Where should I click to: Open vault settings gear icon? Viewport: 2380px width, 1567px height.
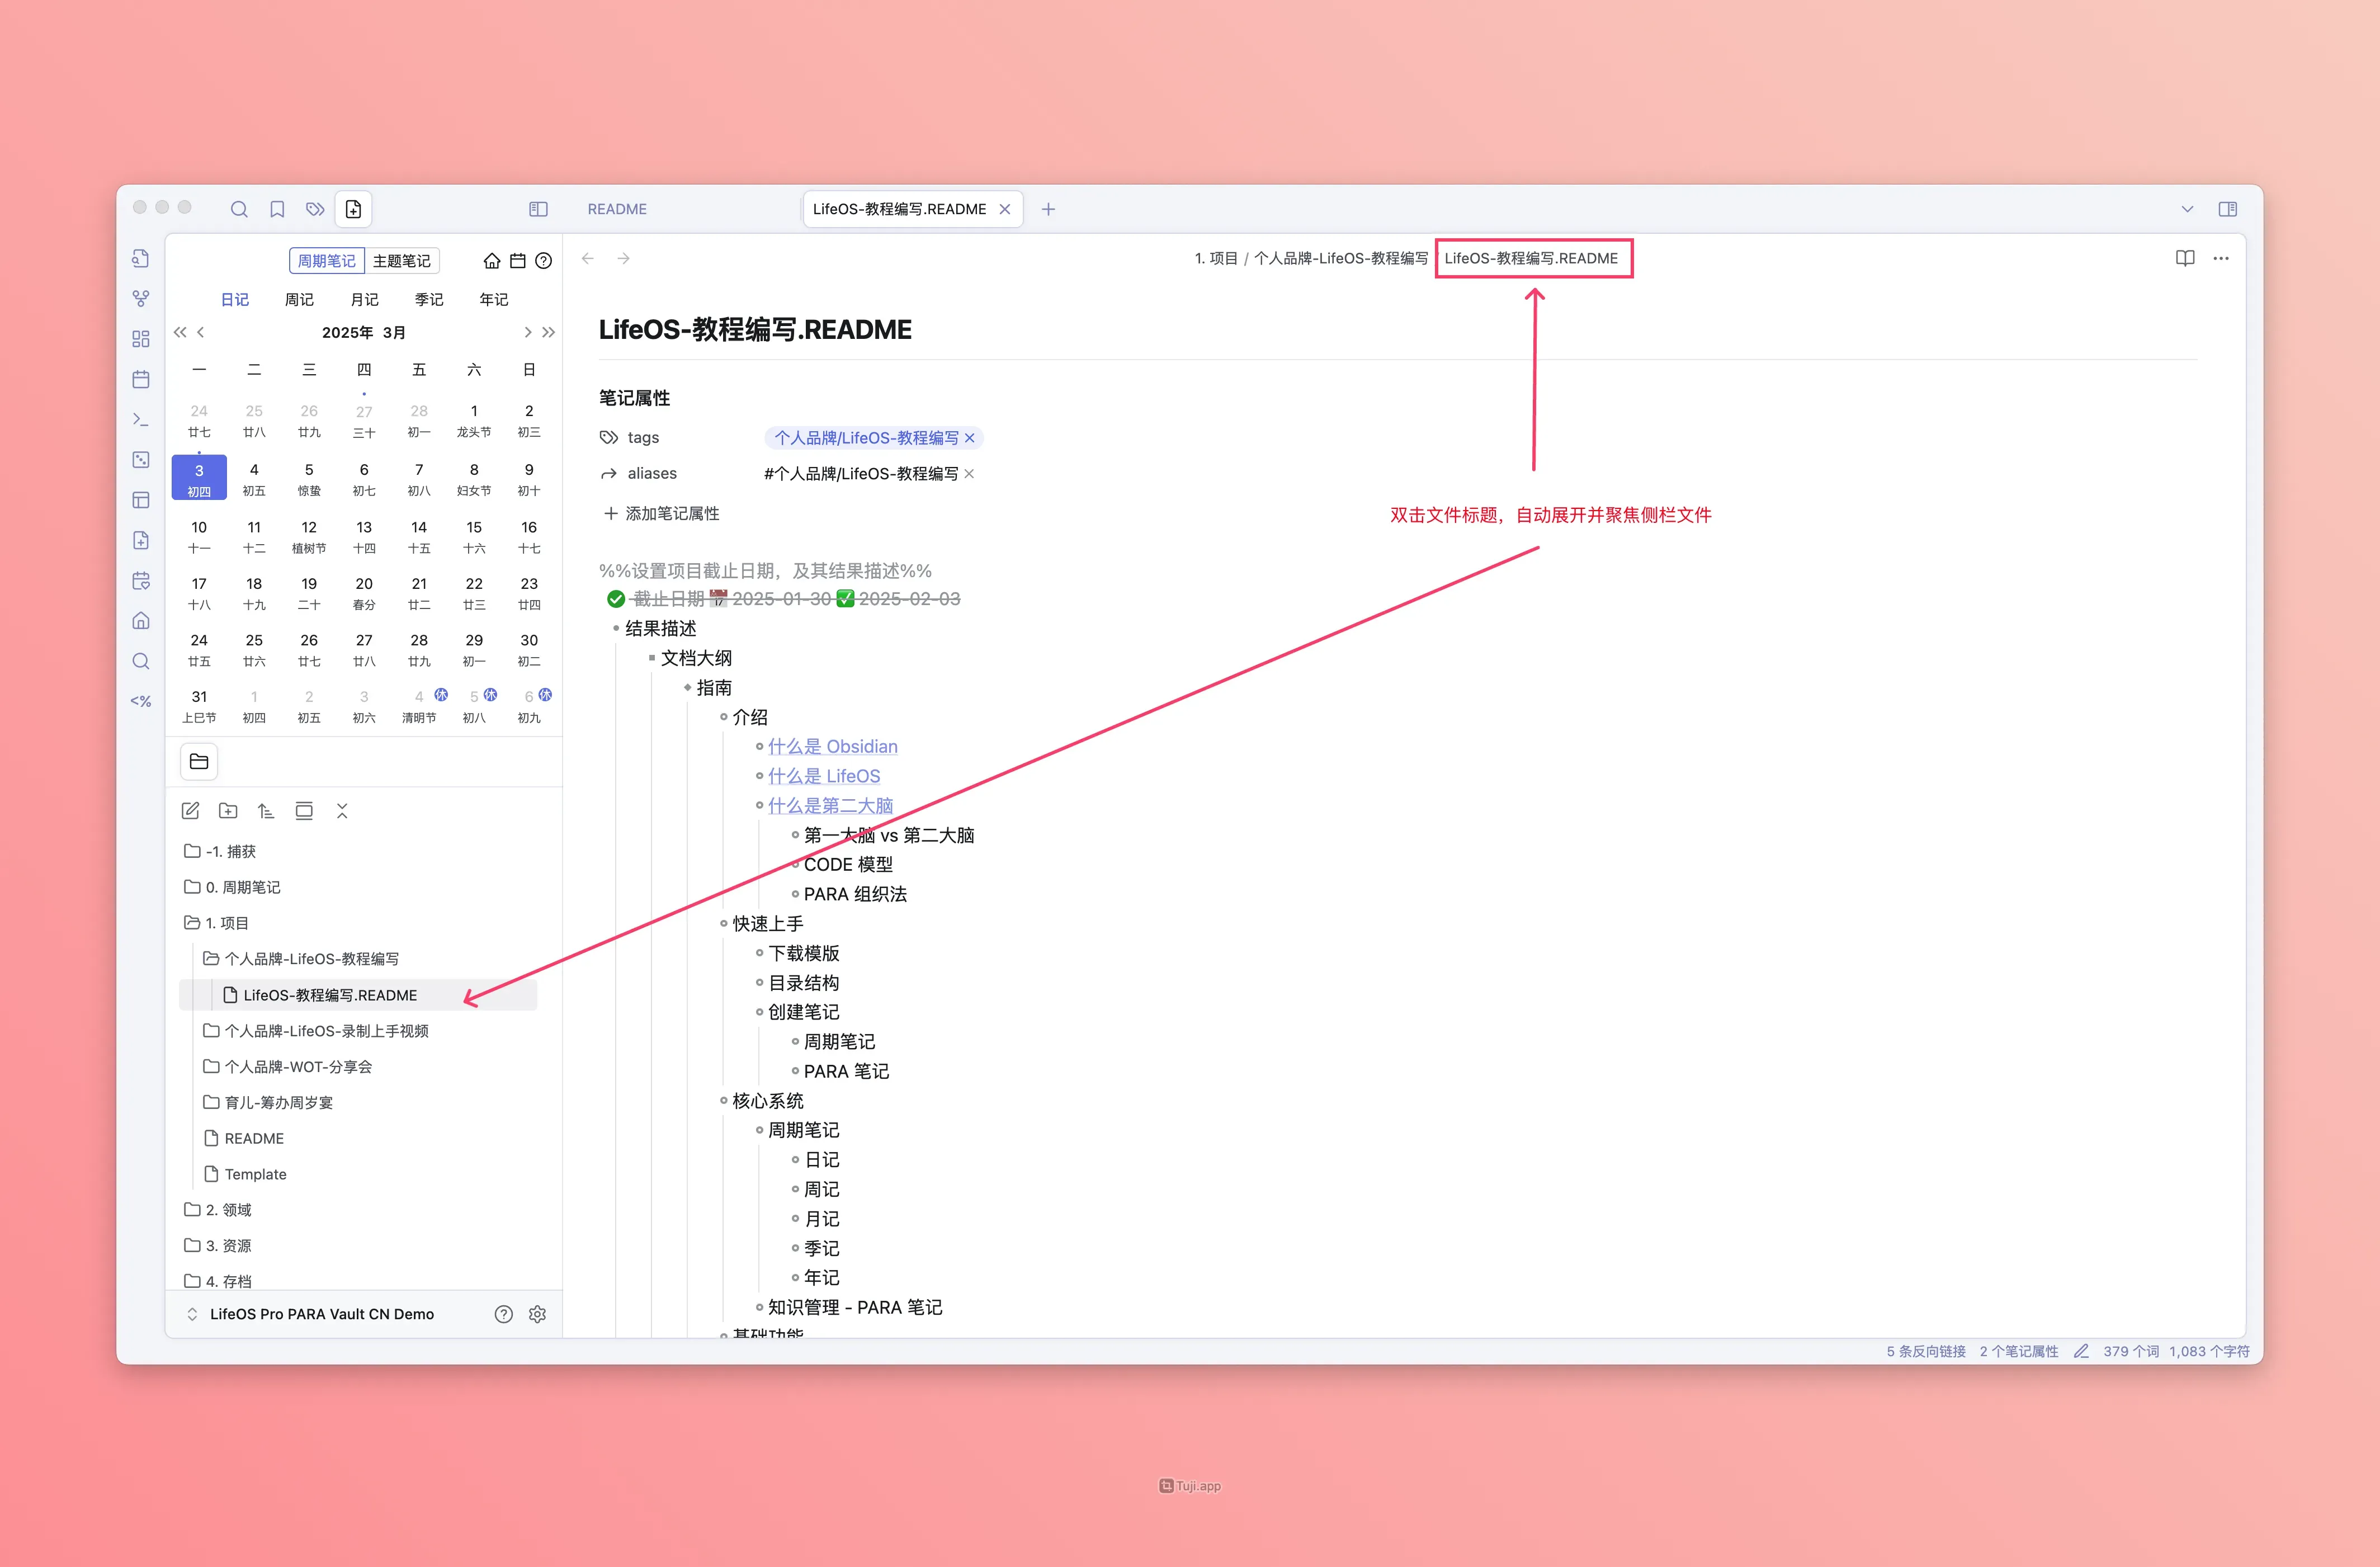(x=537, y=1314)
